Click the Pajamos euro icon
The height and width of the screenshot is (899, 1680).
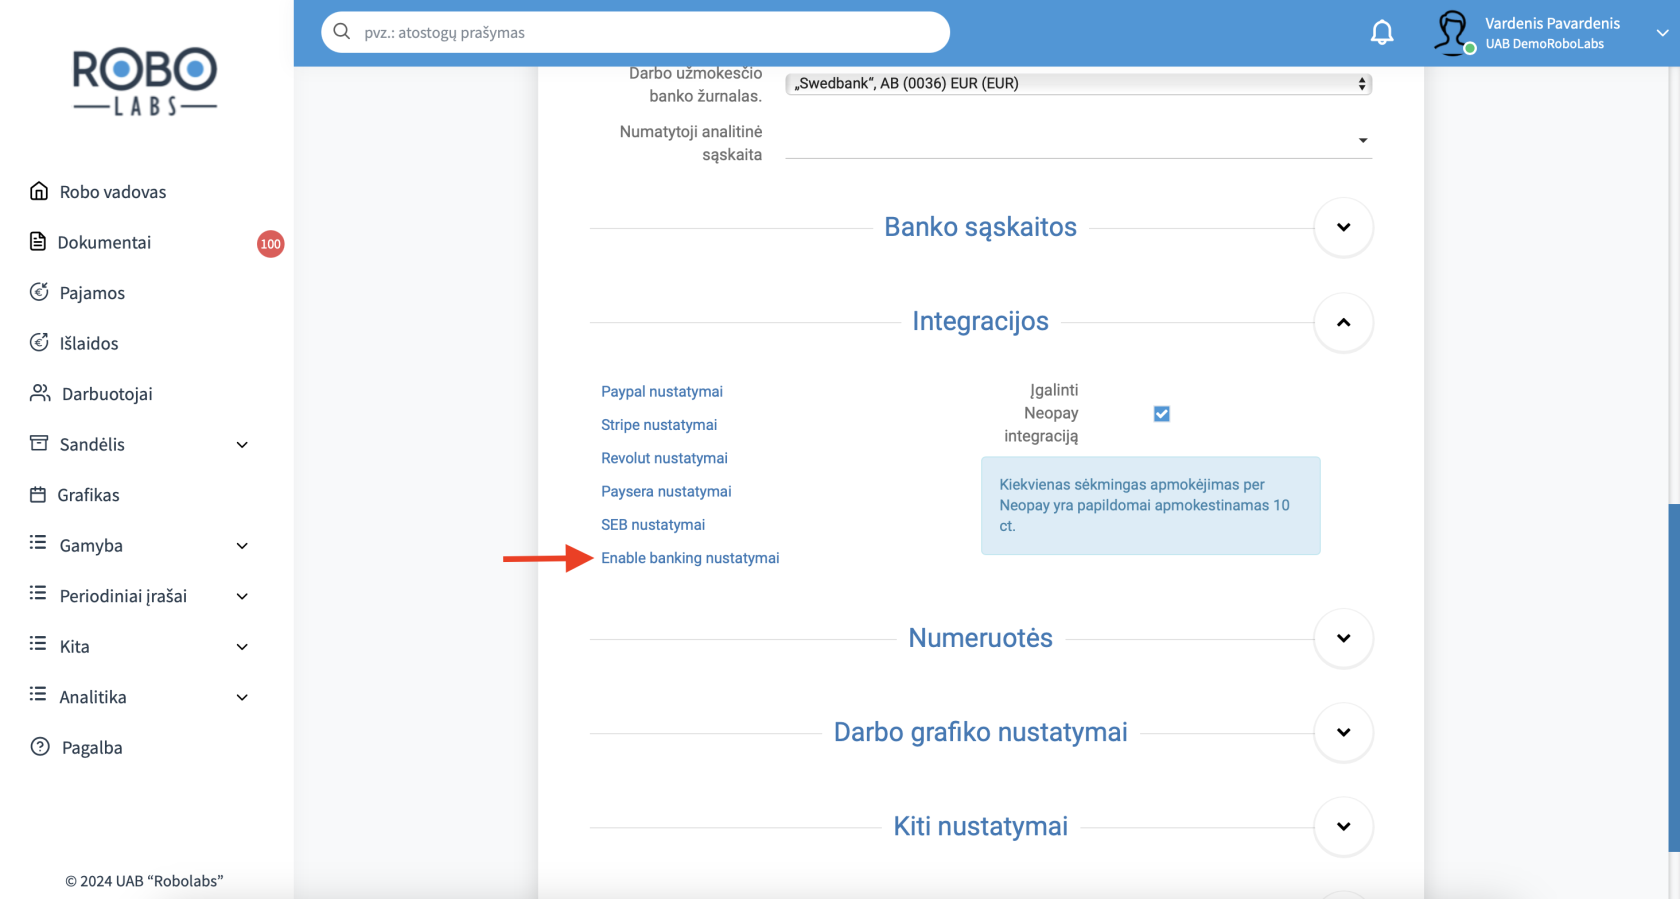click(39, 292)
